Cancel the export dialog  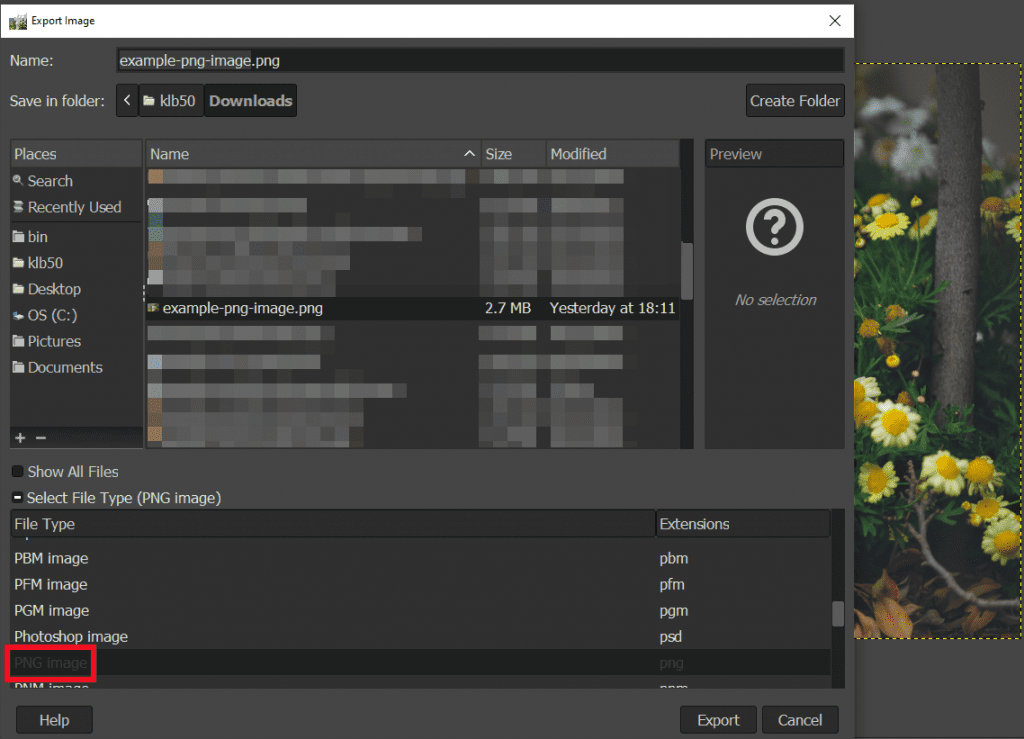[x=800, y=719]
